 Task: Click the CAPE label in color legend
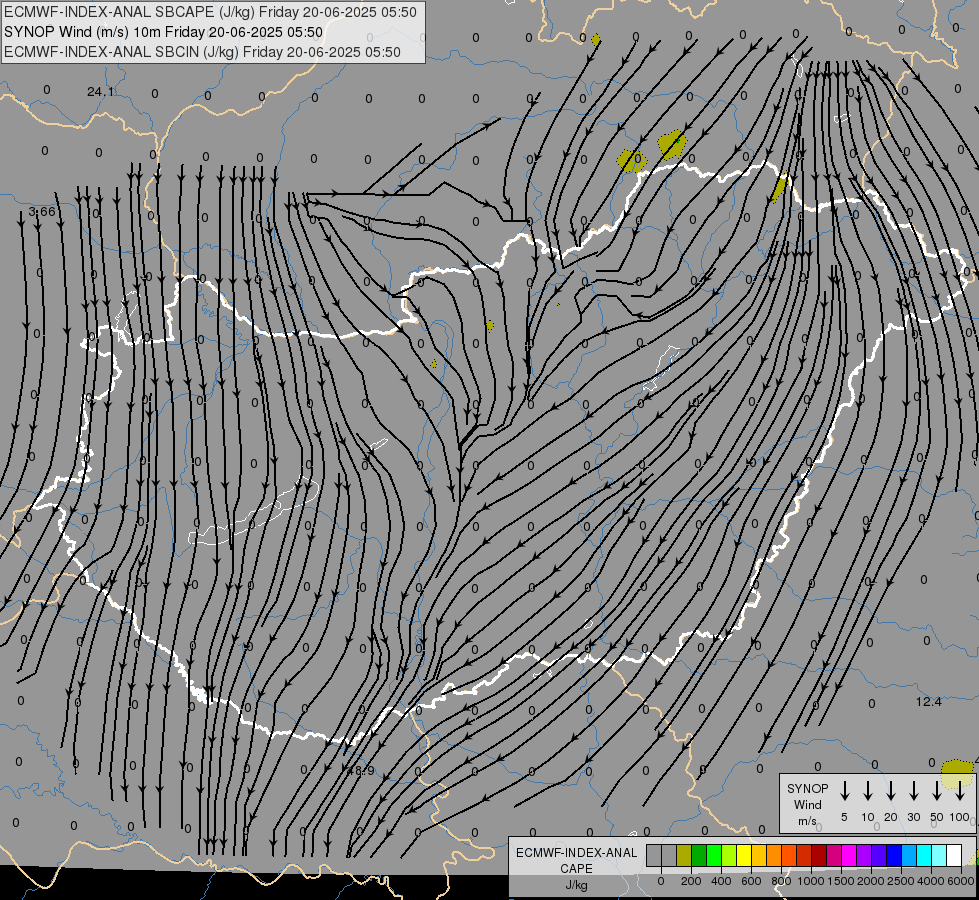click(x=576, y=869)
